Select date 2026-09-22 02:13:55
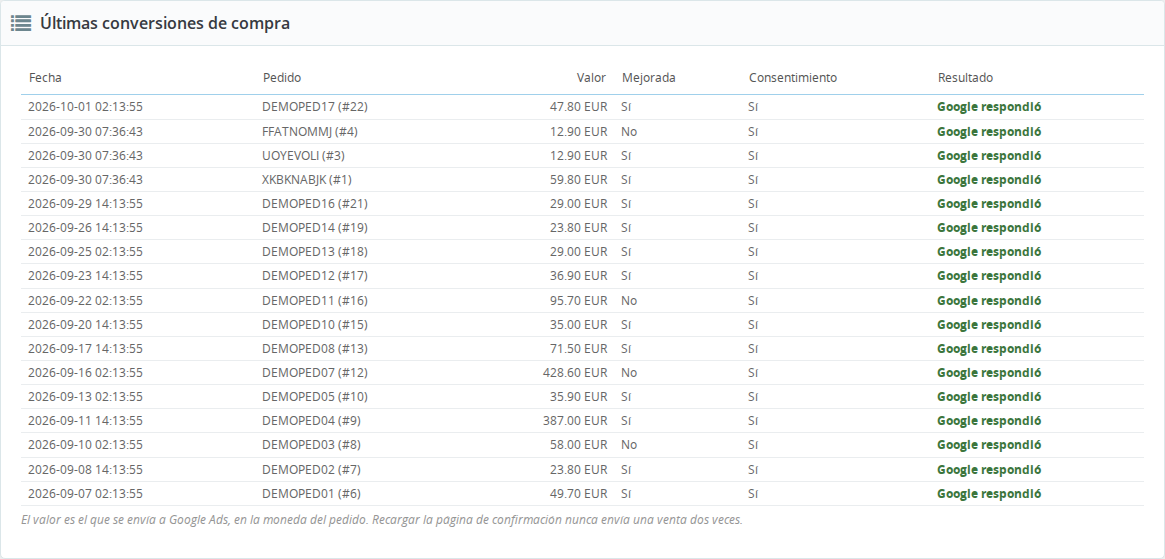The width and height of the screenshot is (1165, 559). (x=85, y=300)
